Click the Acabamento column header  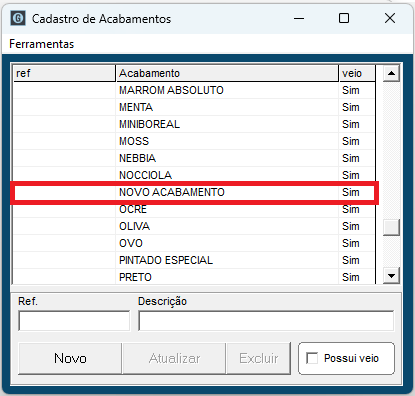227,73
